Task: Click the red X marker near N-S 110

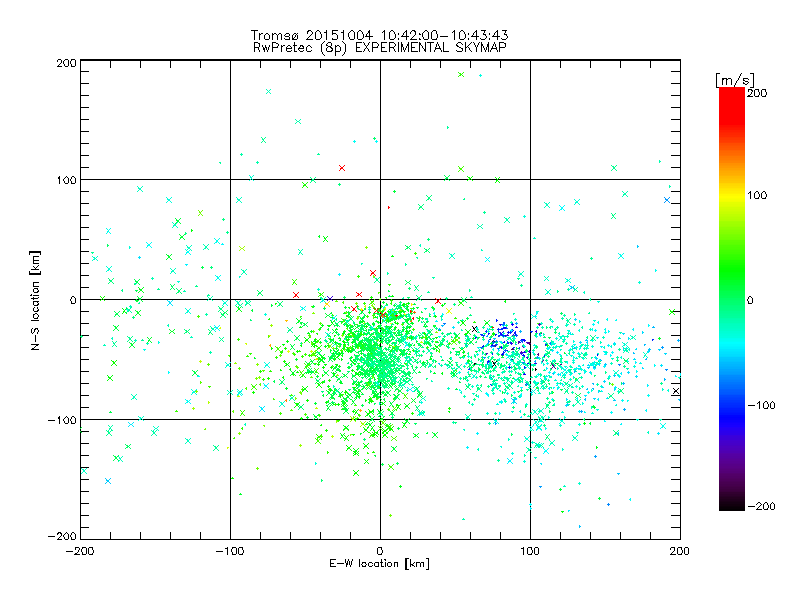Action: point(342,168)
